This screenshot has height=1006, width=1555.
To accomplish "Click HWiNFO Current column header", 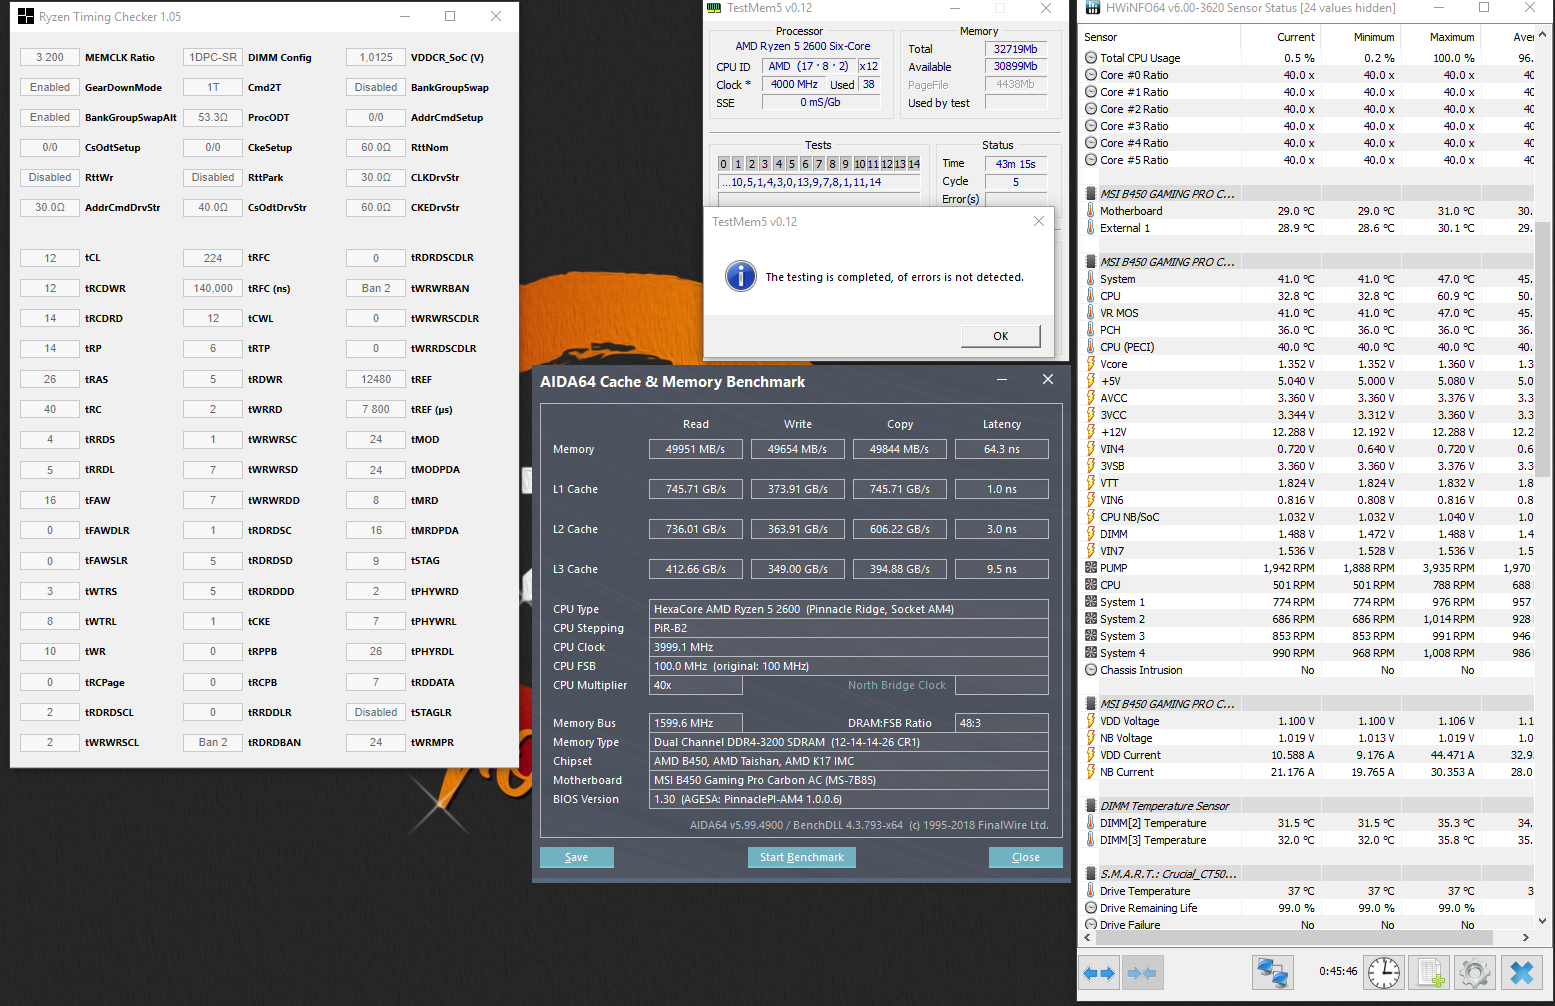I will [x=1281, y=37].
